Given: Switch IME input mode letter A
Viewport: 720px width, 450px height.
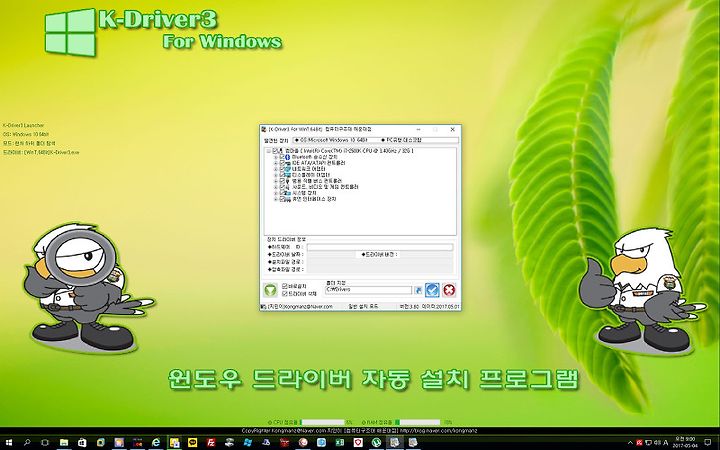Looking at the screenshot, I should point(666,443).
